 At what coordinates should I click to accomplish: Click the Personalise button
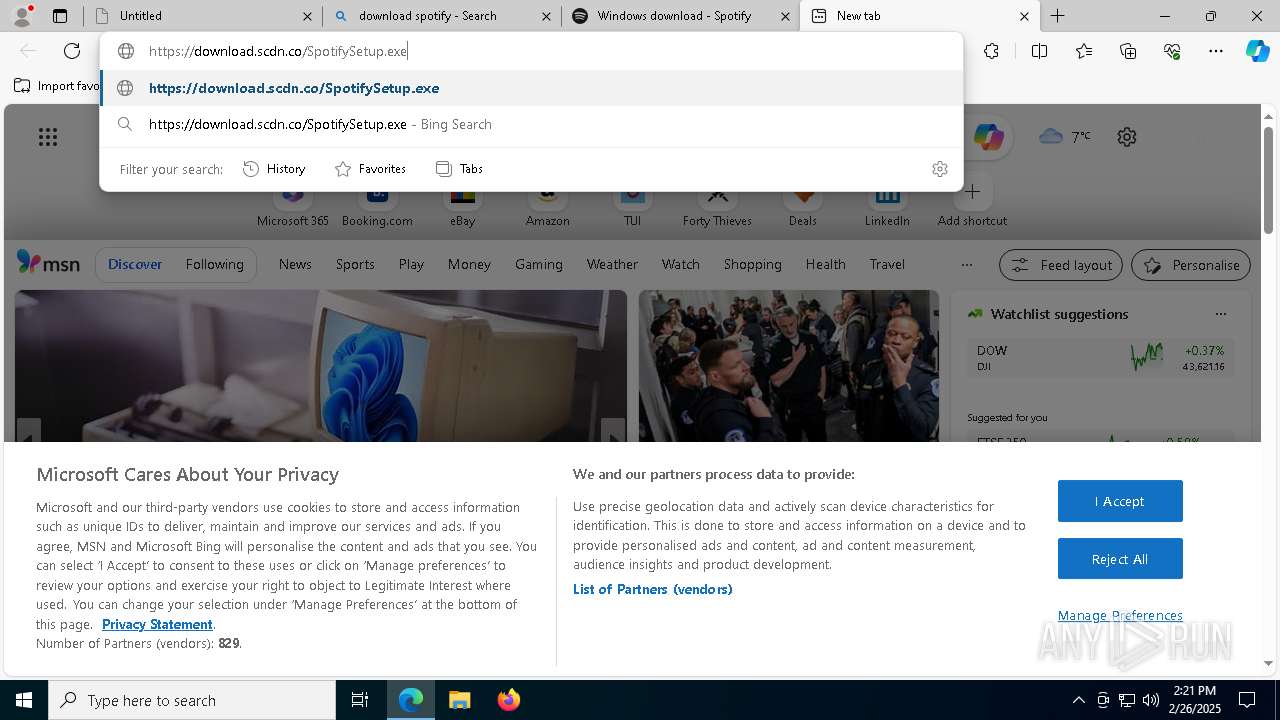click(1191, 265)
